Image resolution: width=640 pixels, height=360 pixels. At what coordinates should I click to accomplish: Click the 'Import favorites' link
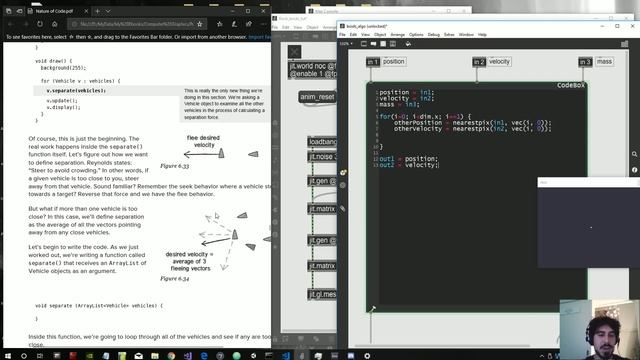tap(260, 37)
